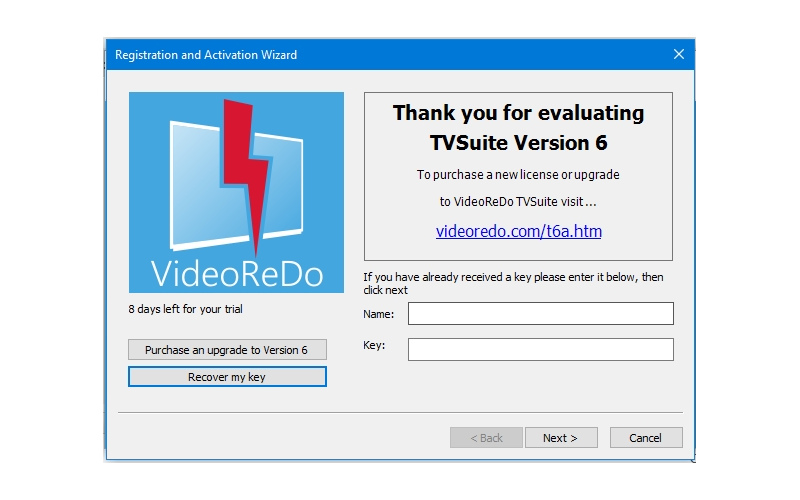Click the VideoReDo logo image
Image resolution: width=800 pixels, height=500 pixels.
236,192
